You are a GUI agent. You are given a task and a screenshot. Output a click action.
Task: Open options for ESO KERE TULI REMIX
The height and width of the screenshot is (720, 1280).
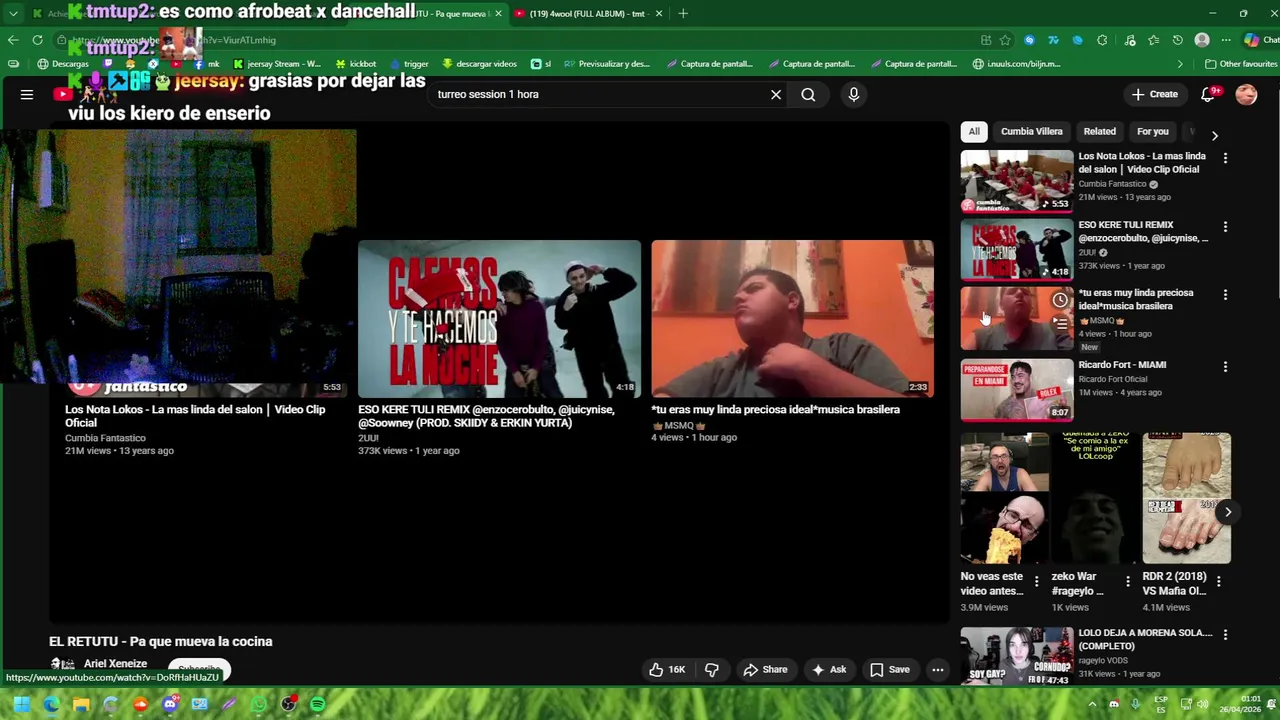click(x=1225, y=227)
